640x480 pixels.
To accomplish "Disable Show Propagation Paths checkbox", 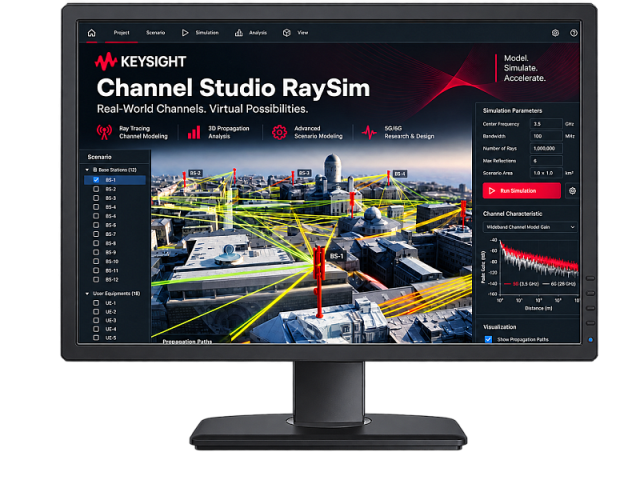I will 488,339.
